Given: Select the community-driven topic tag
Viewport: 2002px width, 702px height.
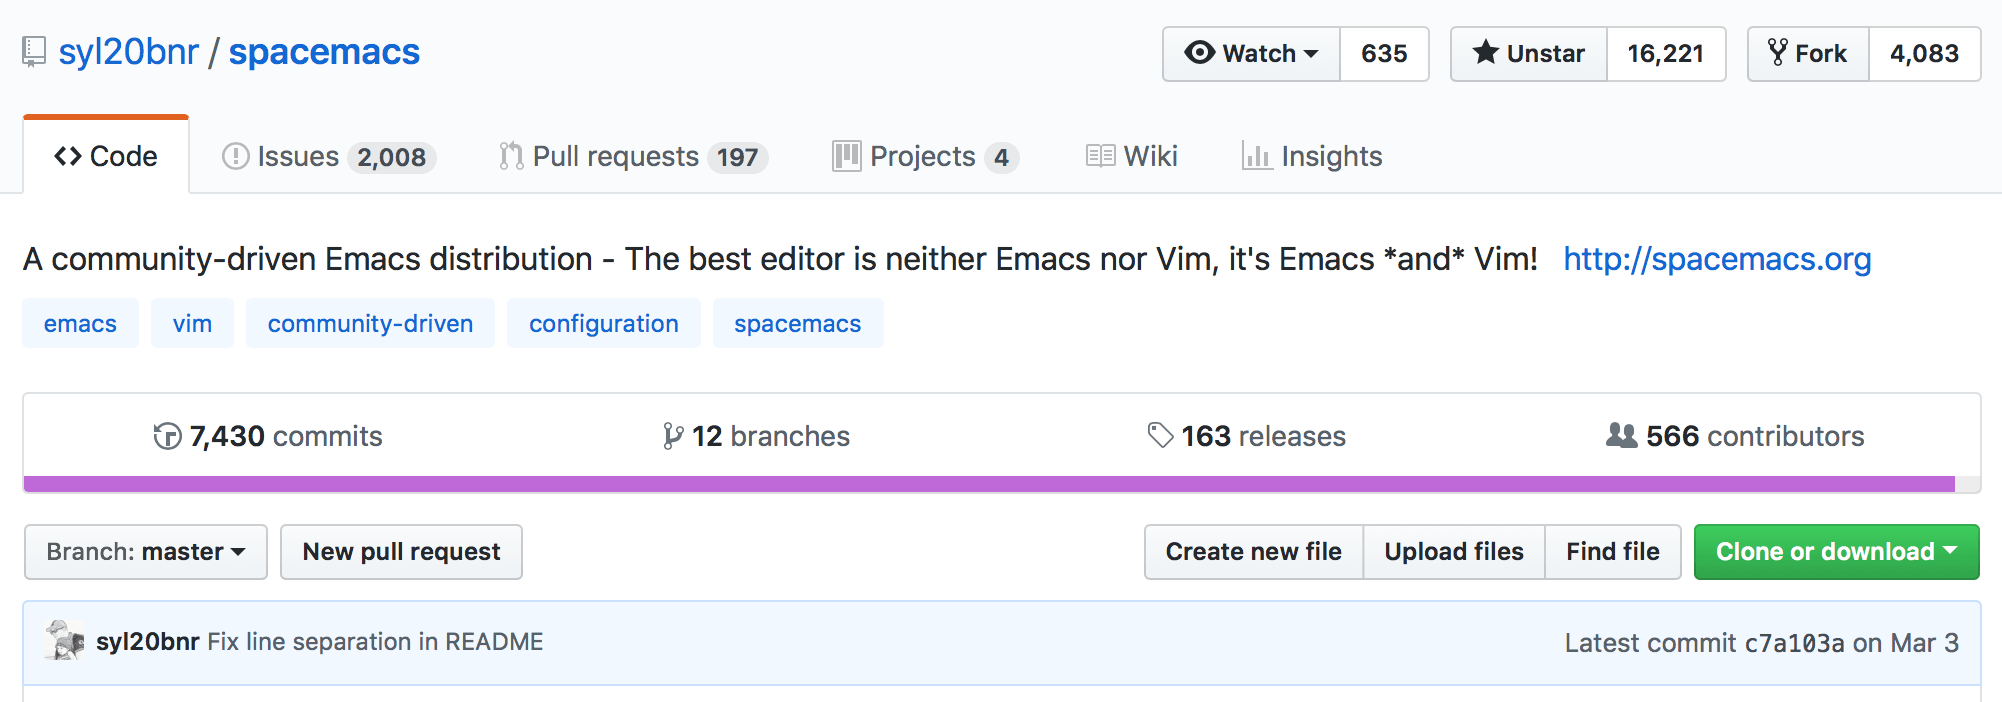Looking at the screenshot, I should click(370, 324).
